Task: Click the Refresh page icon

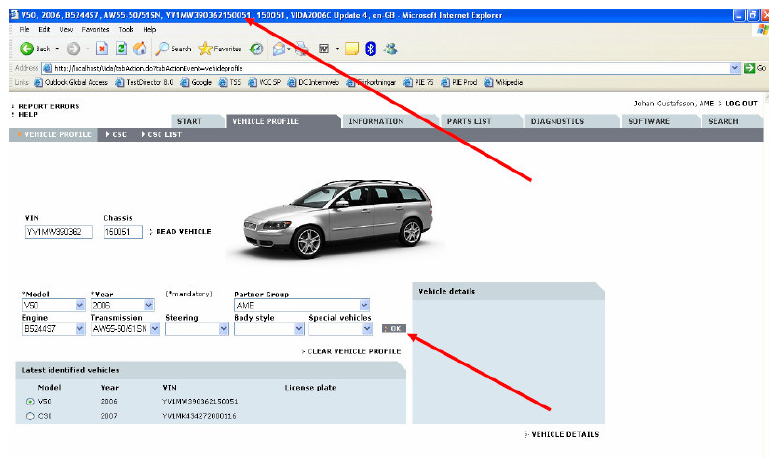Action: click(121, 48)
